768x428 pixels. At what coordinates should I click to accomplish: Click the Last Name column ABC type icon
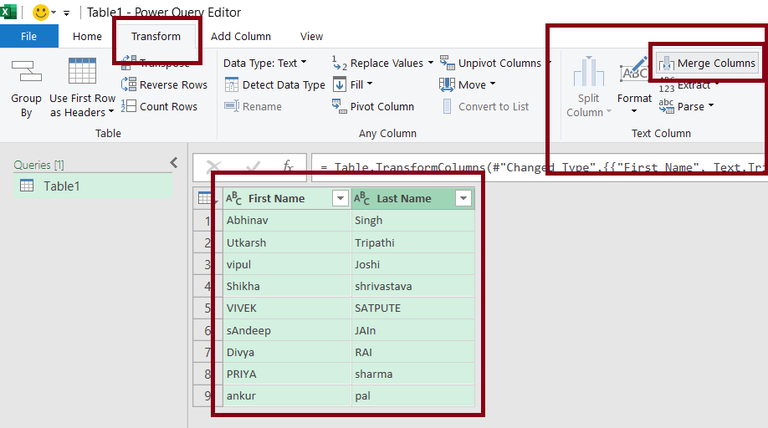[x=362, y=198]
